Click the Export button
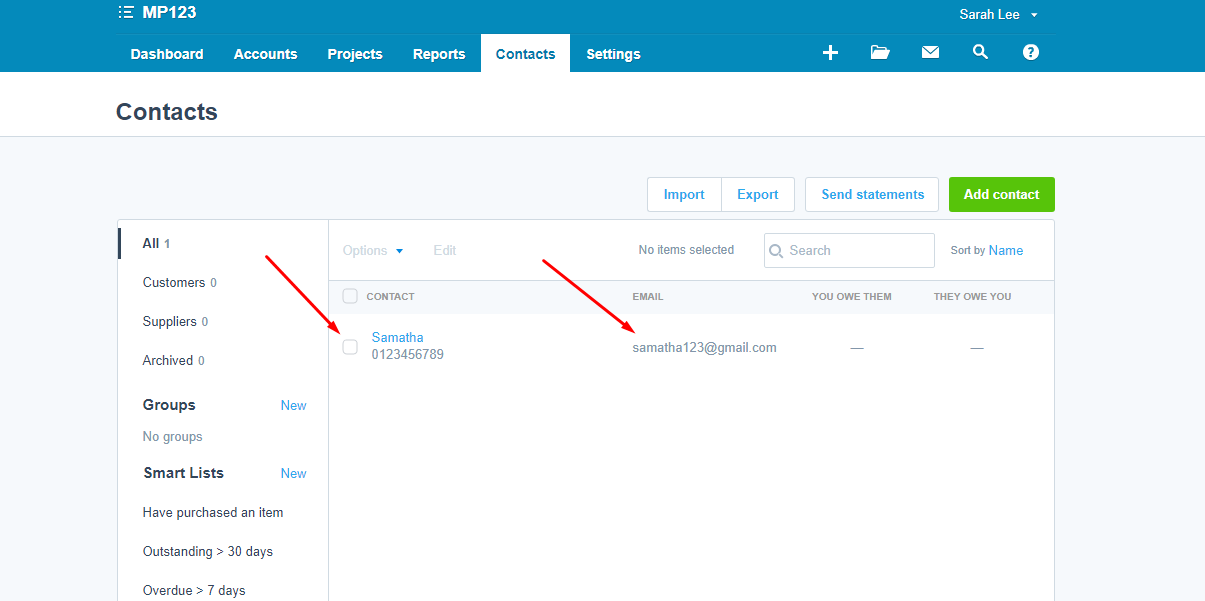1205x601 pixels. click(758, 195)
